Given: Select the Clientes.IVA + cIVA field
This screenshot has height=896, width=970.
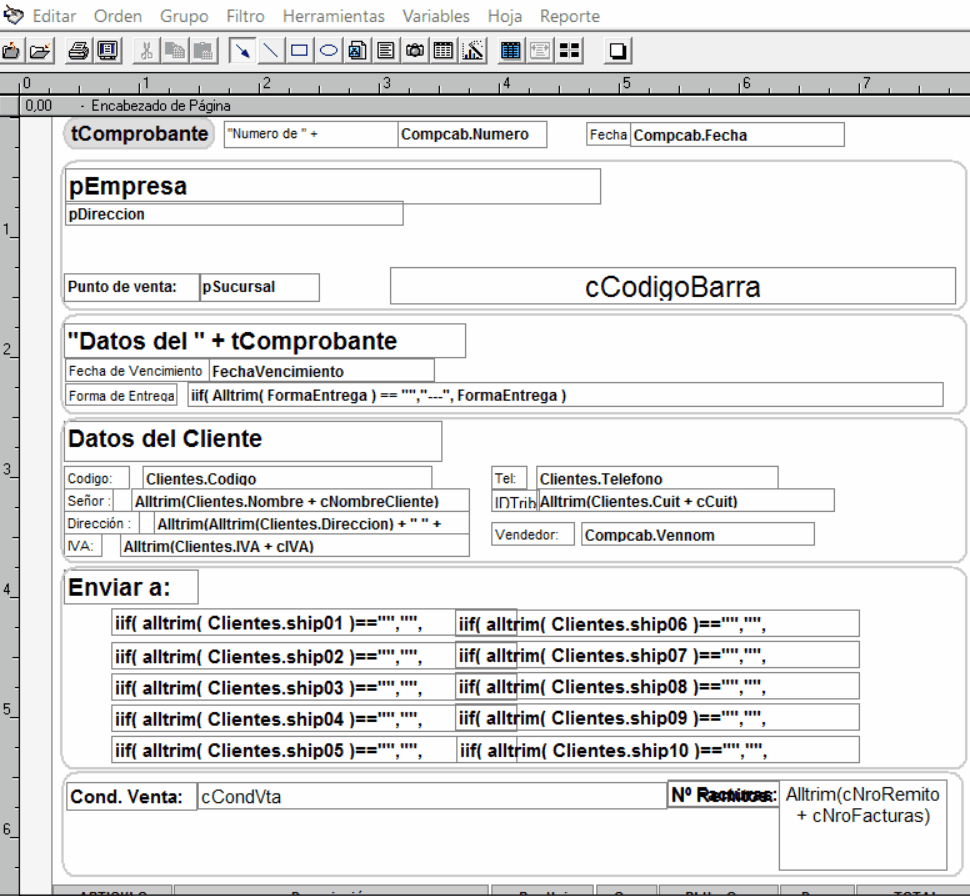Looking at the screenshot, I should pos(294,546).
